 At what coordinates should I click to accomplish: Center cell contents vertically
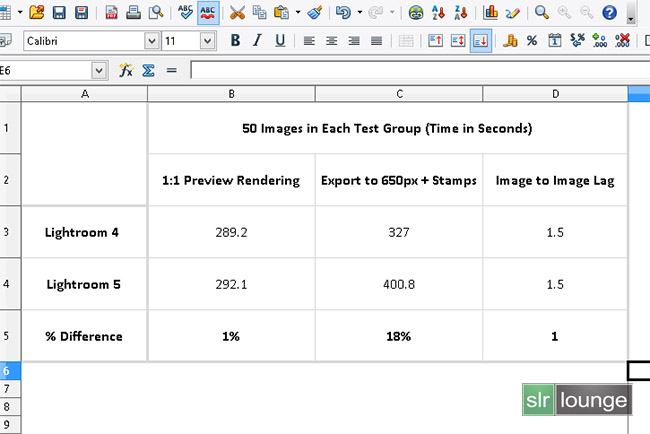(458, 41)
